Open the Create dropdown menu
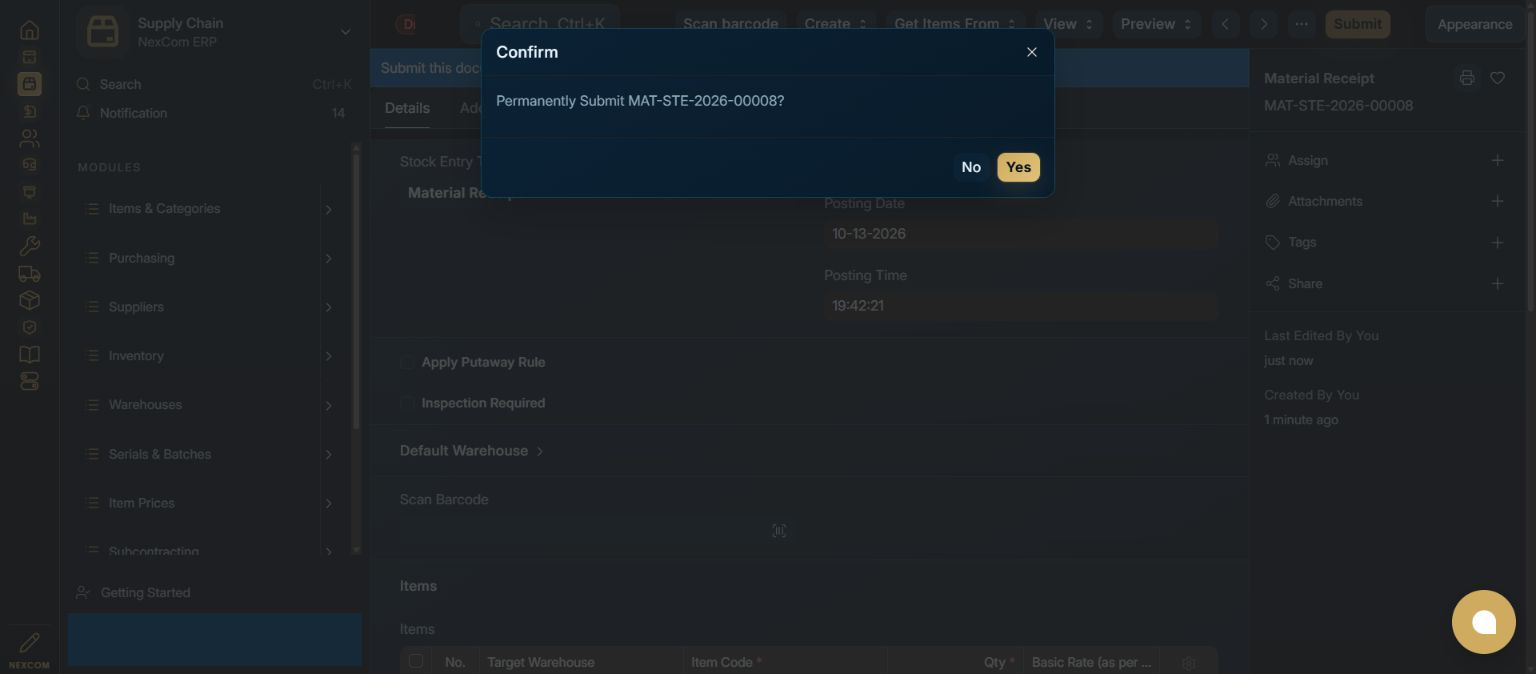Screen dimensions: 1536x674 pyautogui.click(x=836, y=24)
